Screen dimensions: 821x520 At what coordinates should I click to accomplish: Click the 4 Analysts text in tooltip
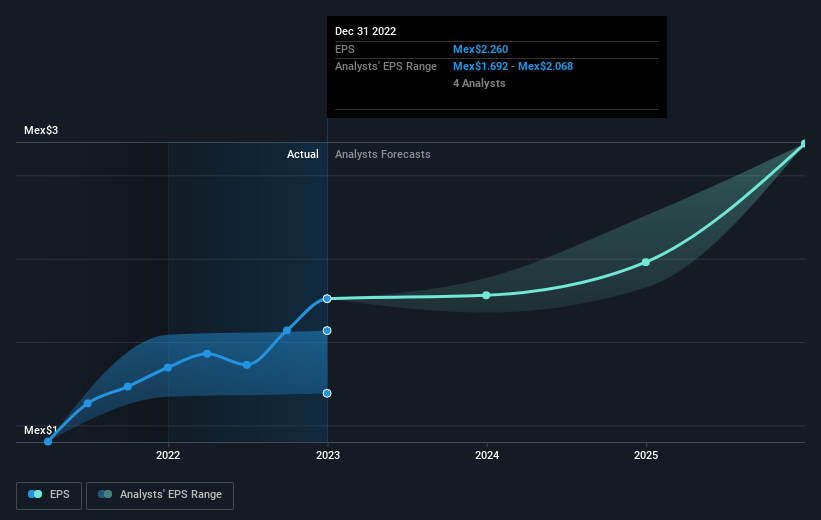click(479, 83)
